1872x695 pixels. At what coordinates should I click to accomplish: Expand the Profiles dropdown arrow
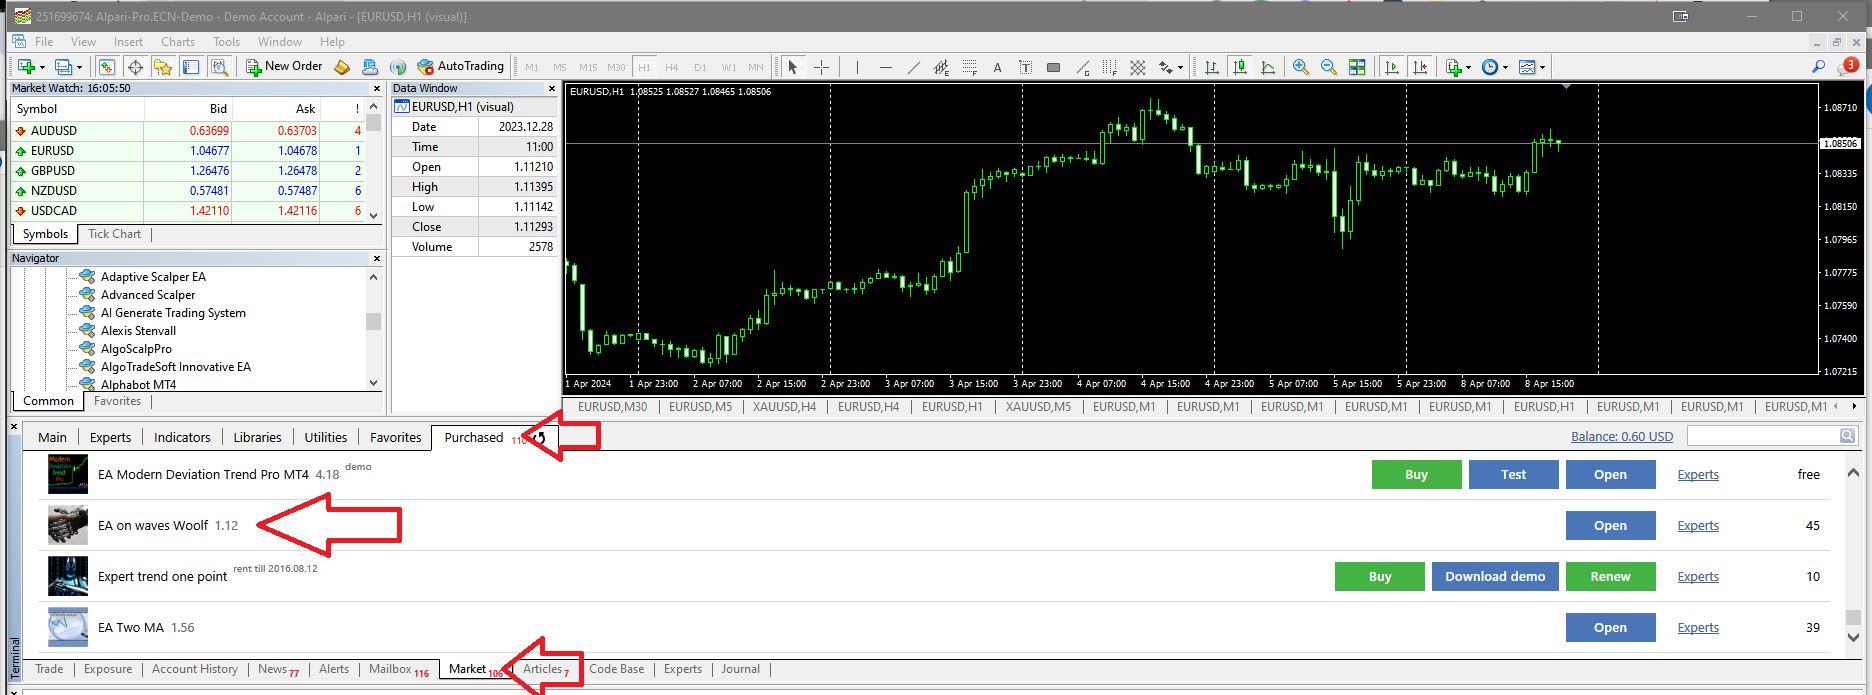point(79,68)
